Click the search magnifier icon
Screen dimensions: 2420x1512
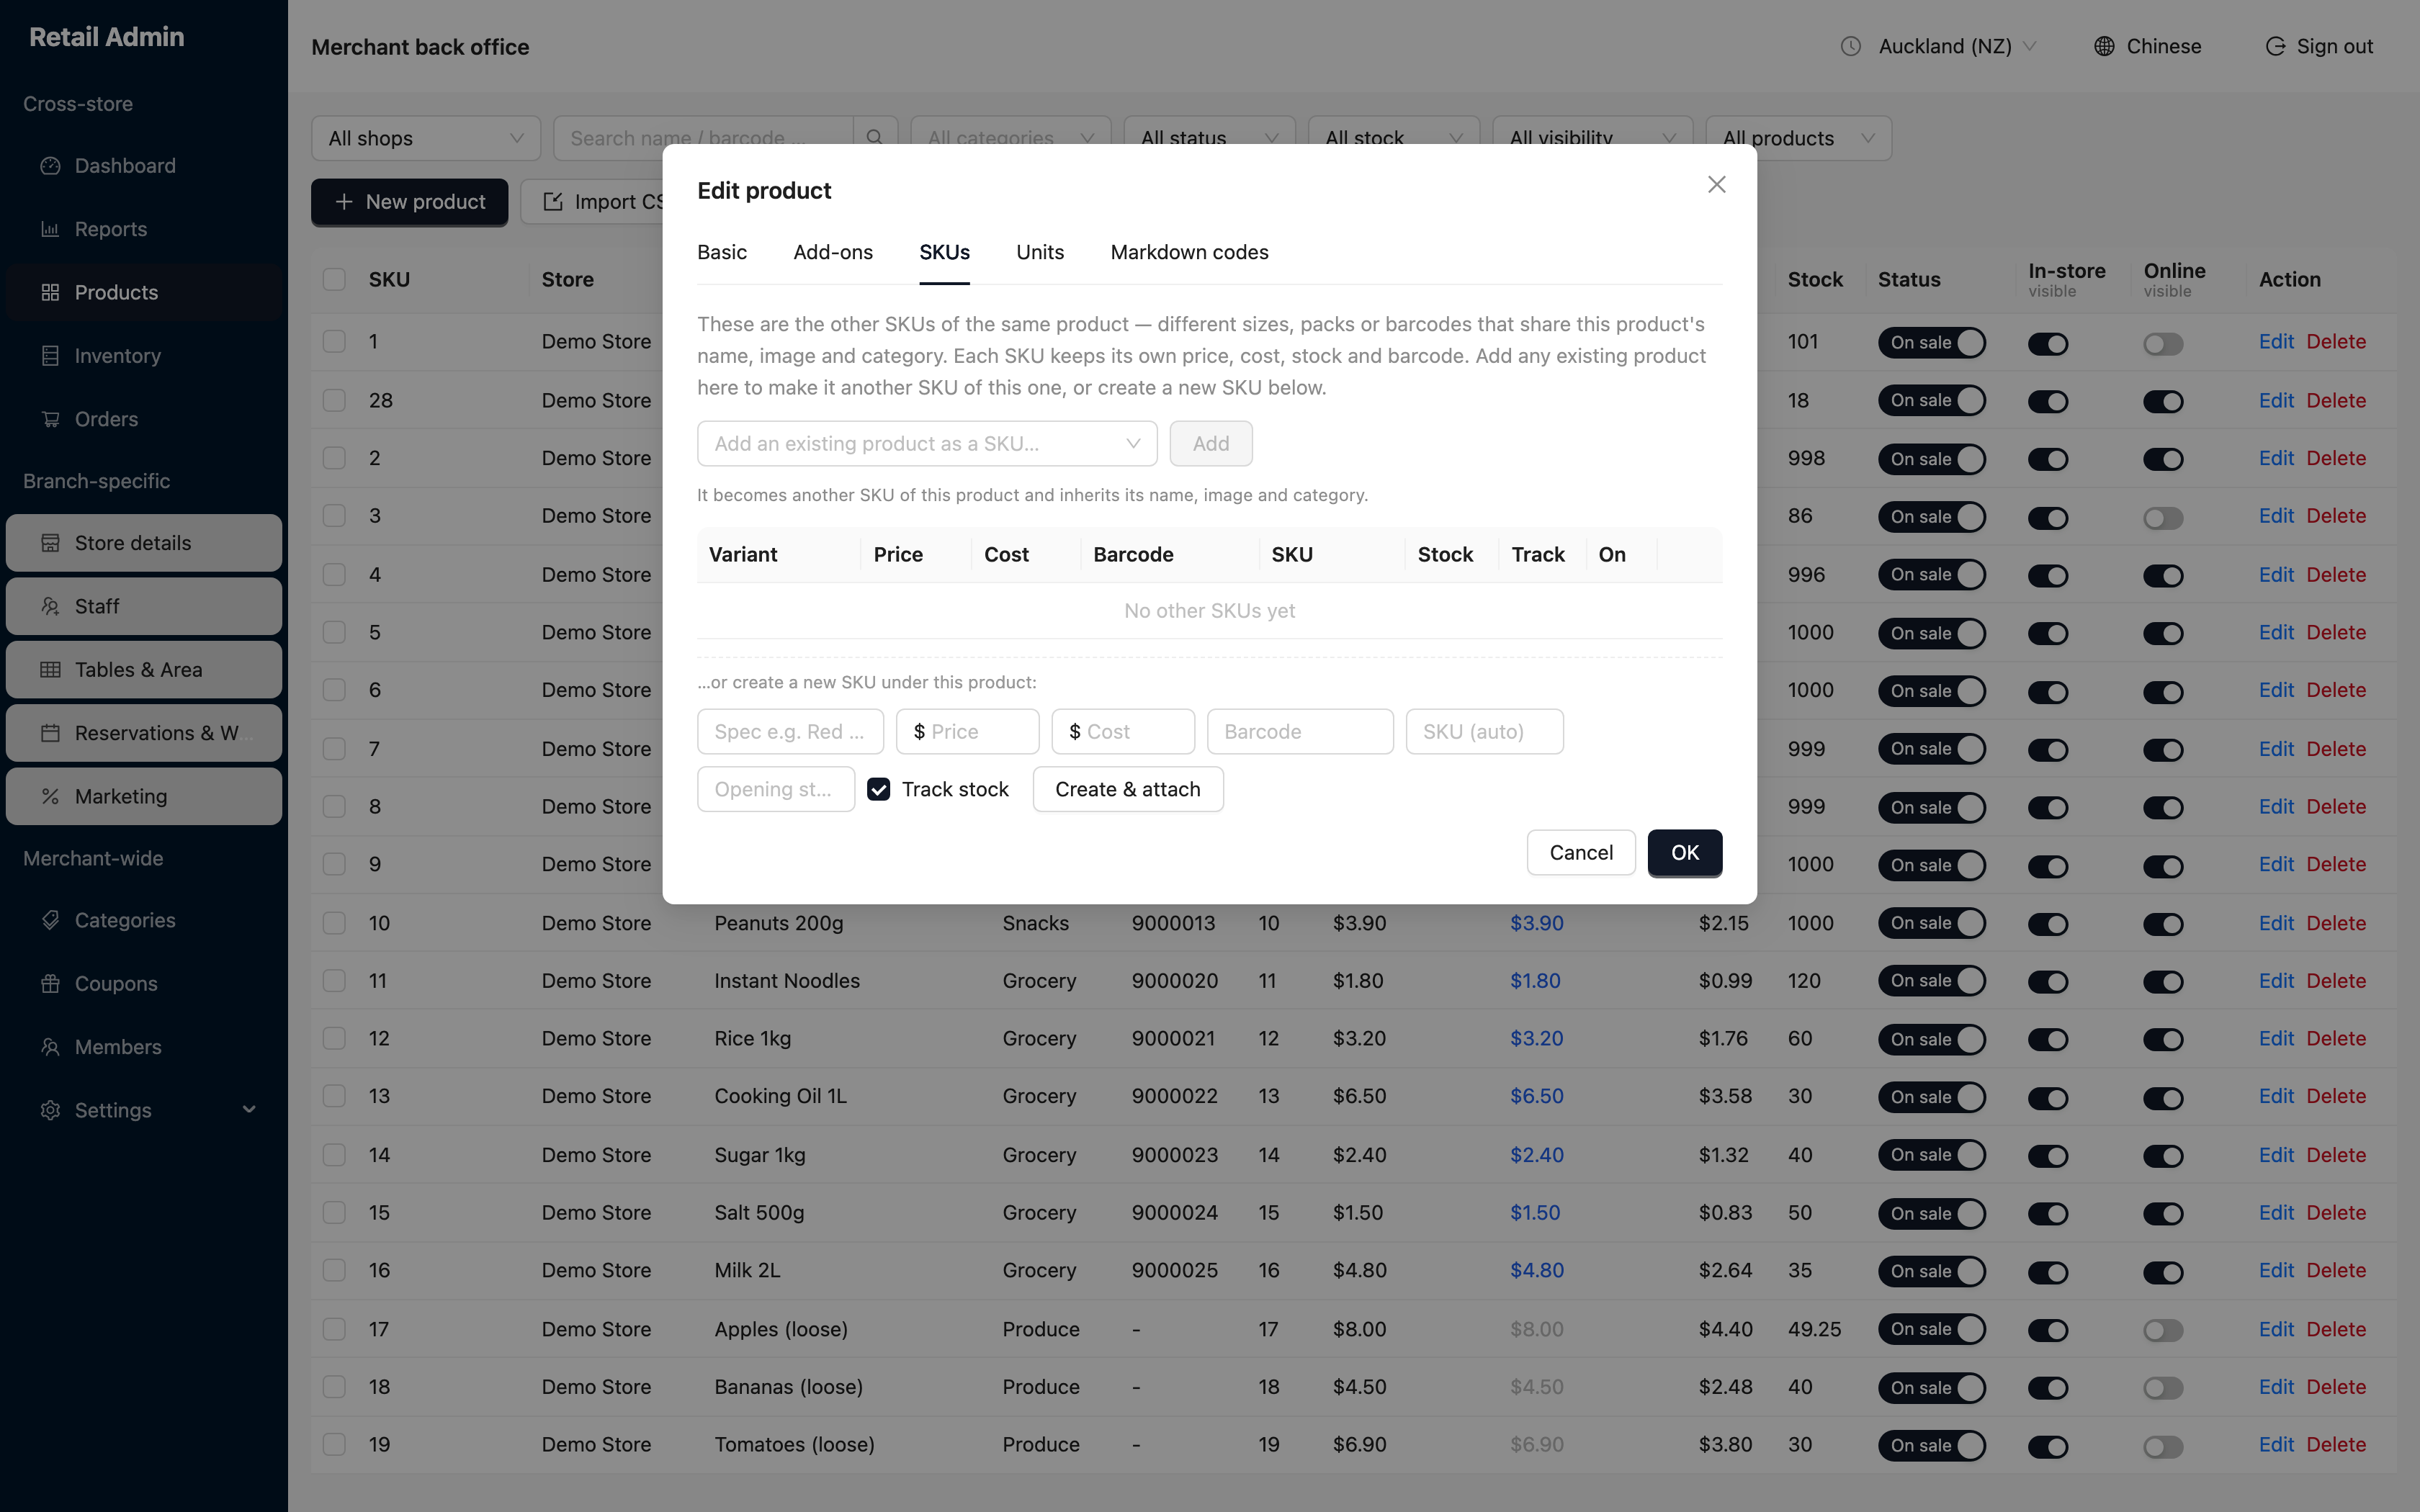875,138
